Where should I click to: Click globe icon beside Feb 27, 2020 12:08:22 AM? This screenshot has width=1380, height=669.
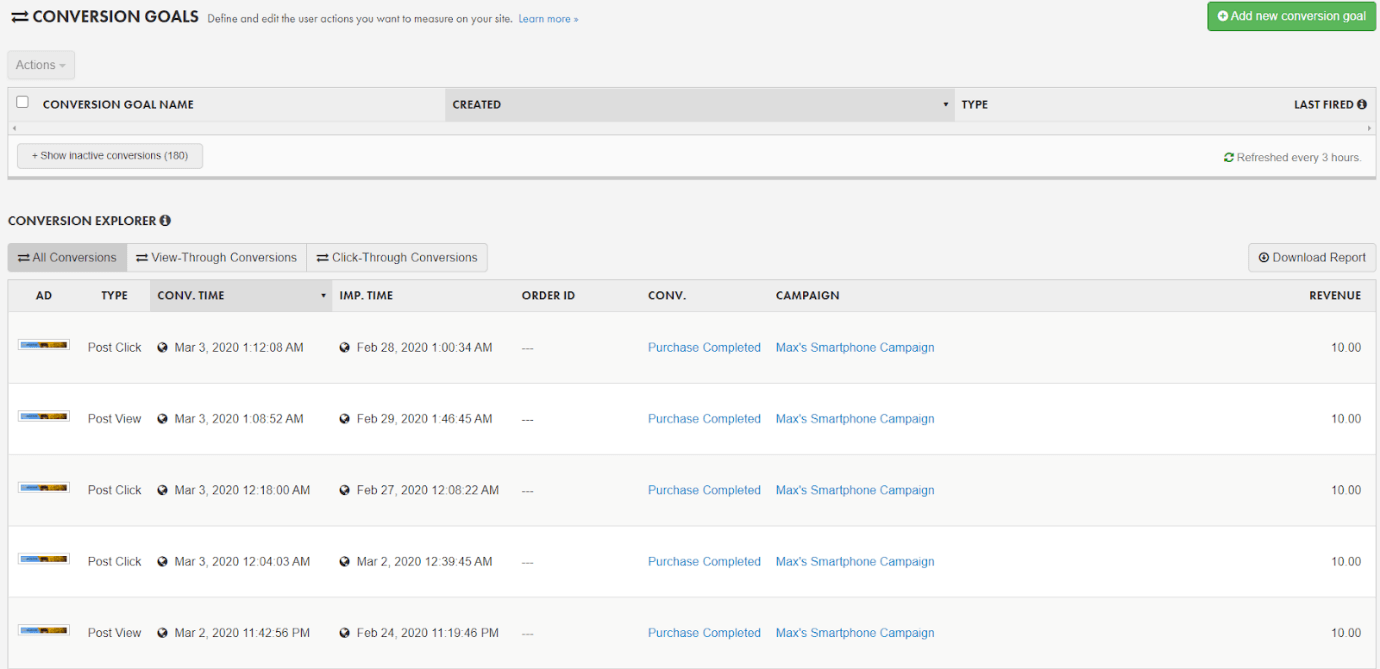pos(345,490)
